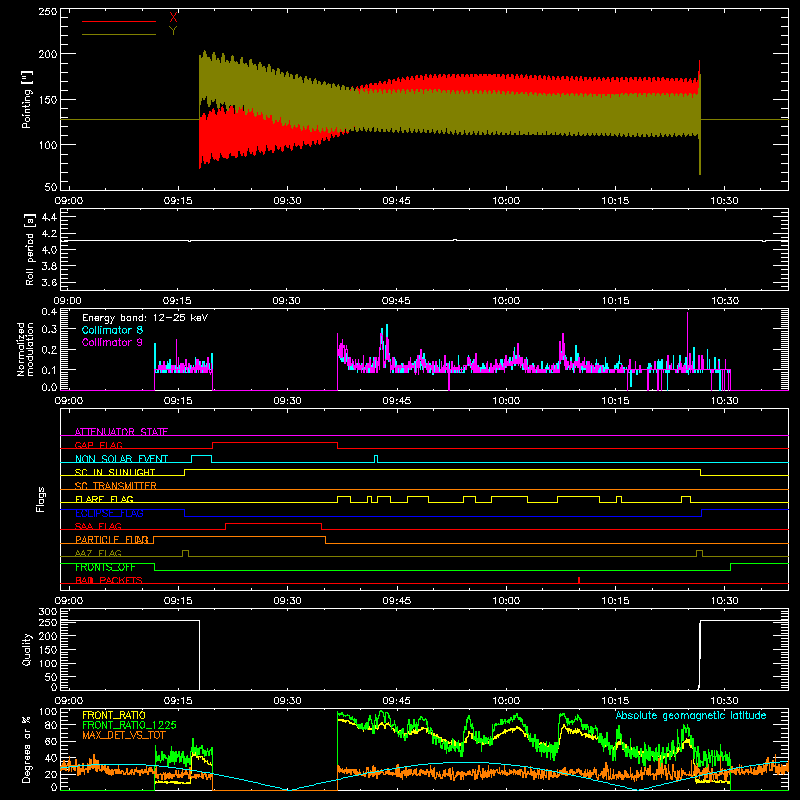
Task: Click the olive AAZ_FLAG label
Action: (98, 553)
